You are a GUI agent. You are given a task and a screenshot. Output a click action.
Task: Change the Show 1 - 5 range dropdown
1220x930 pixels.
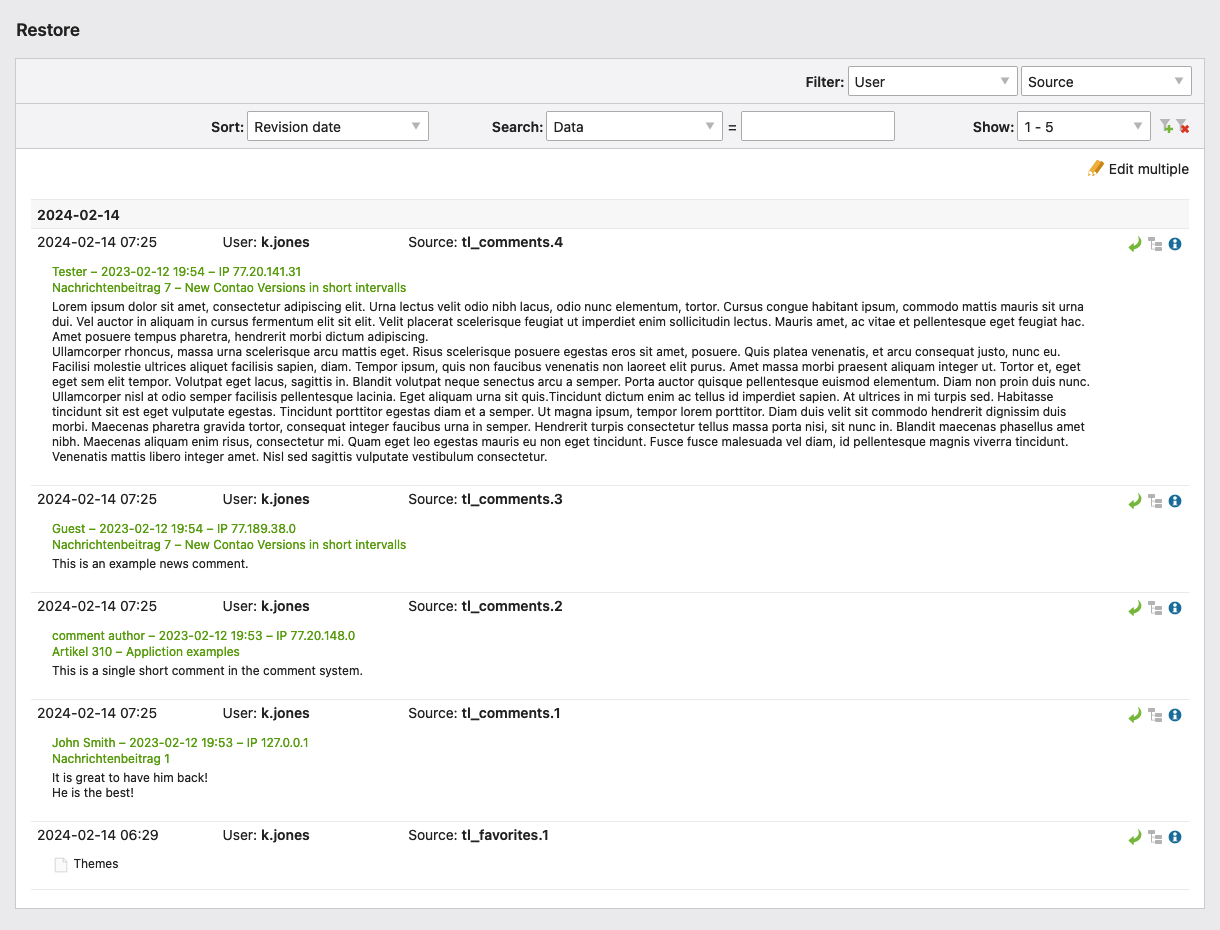(1084, 127)
